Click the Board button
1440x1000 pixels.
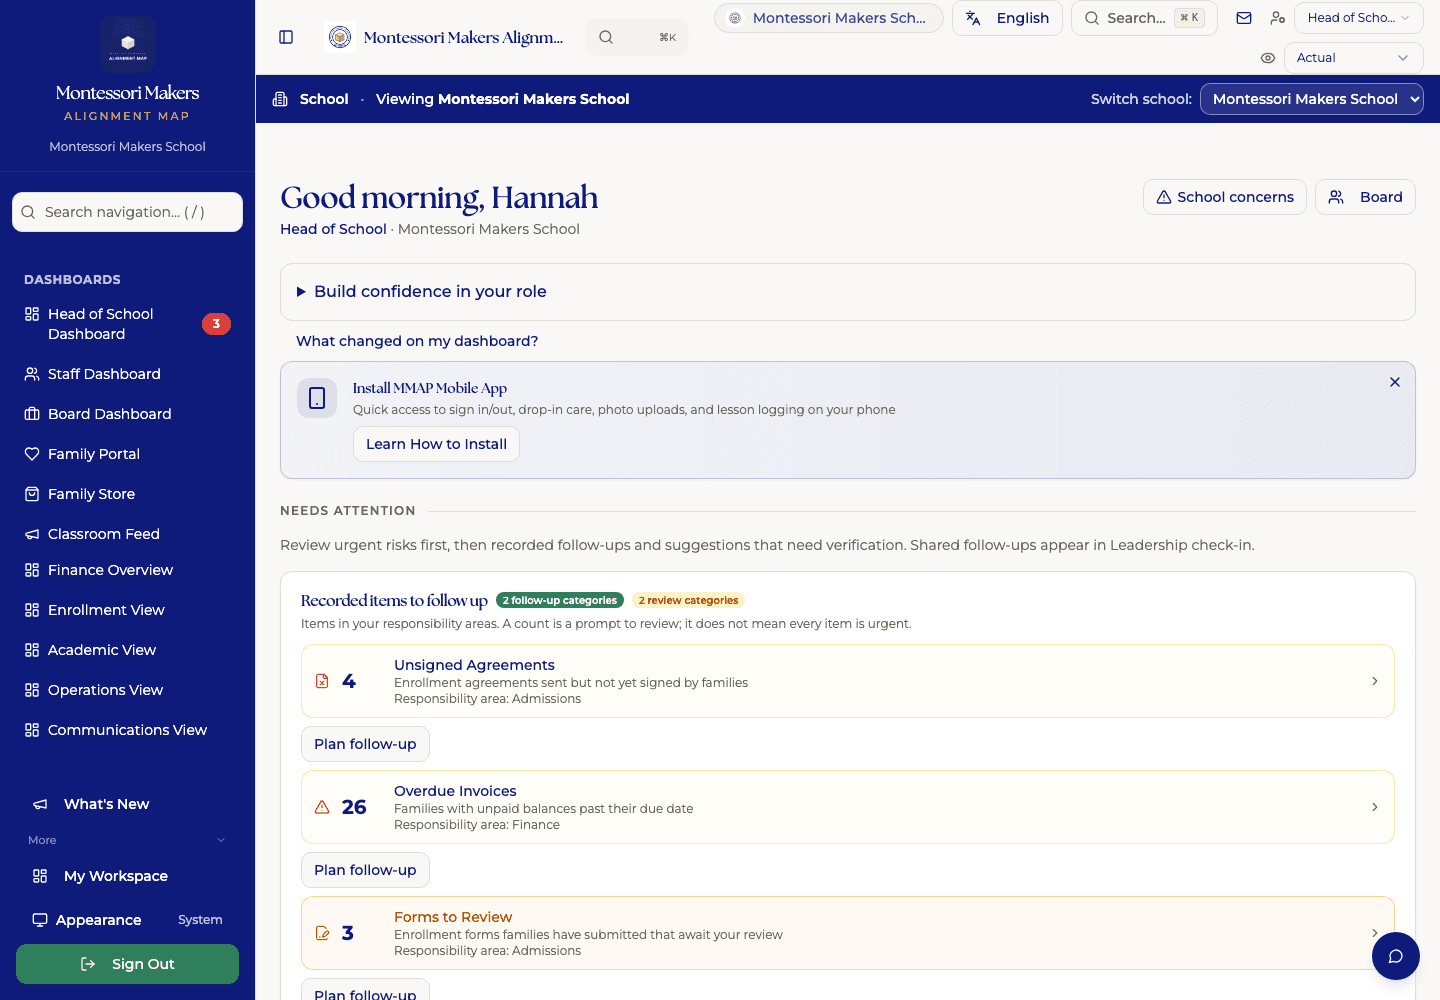click(x=1365, y=197)
